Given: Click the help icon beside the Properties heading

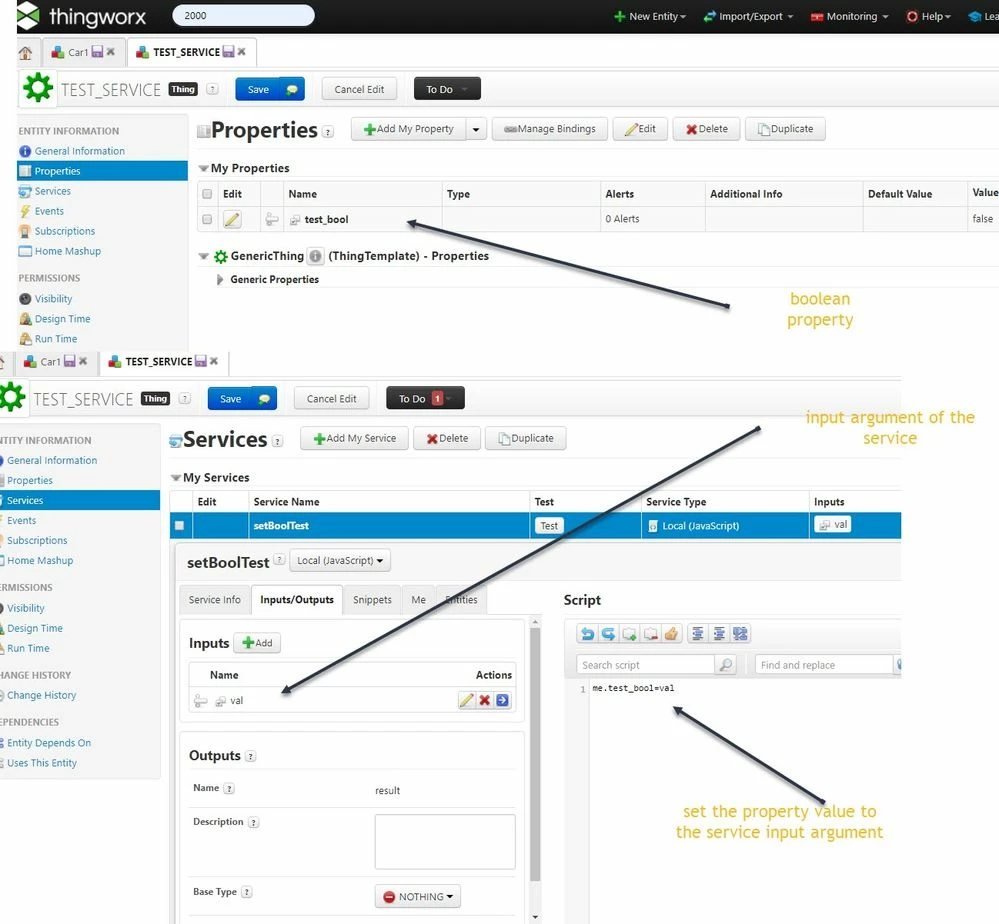Looking at the screenshot, I should [x=327, y=132].
